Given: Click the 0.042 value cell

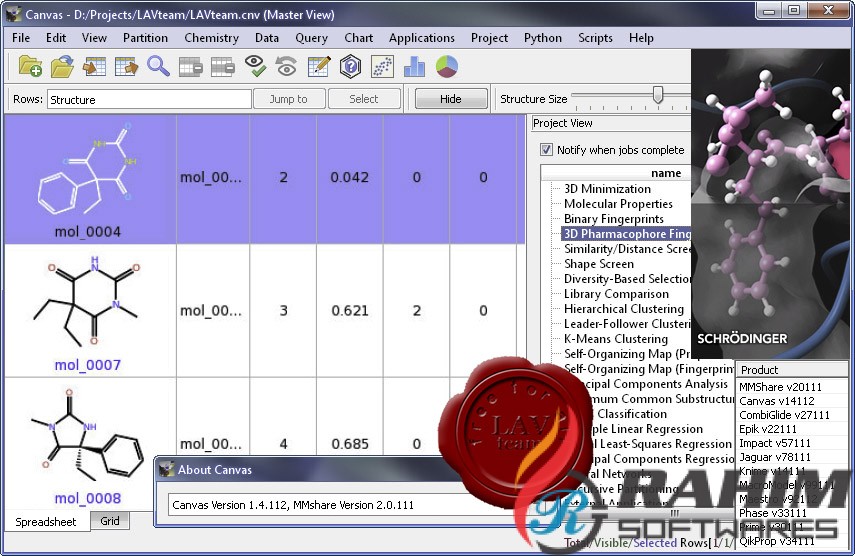Looking at the screenshot, I should (x=350, y=177).
